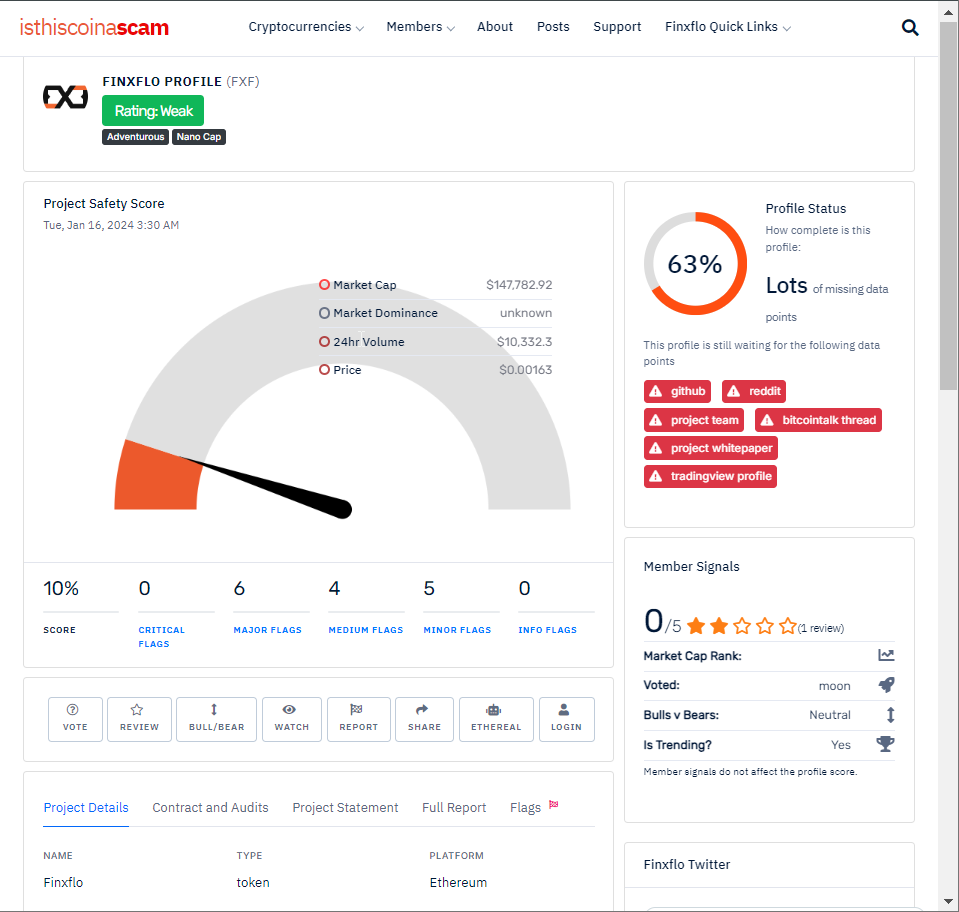Open the Posts menu item
This screenshot has height=912, width=959.
click(553, 27)
